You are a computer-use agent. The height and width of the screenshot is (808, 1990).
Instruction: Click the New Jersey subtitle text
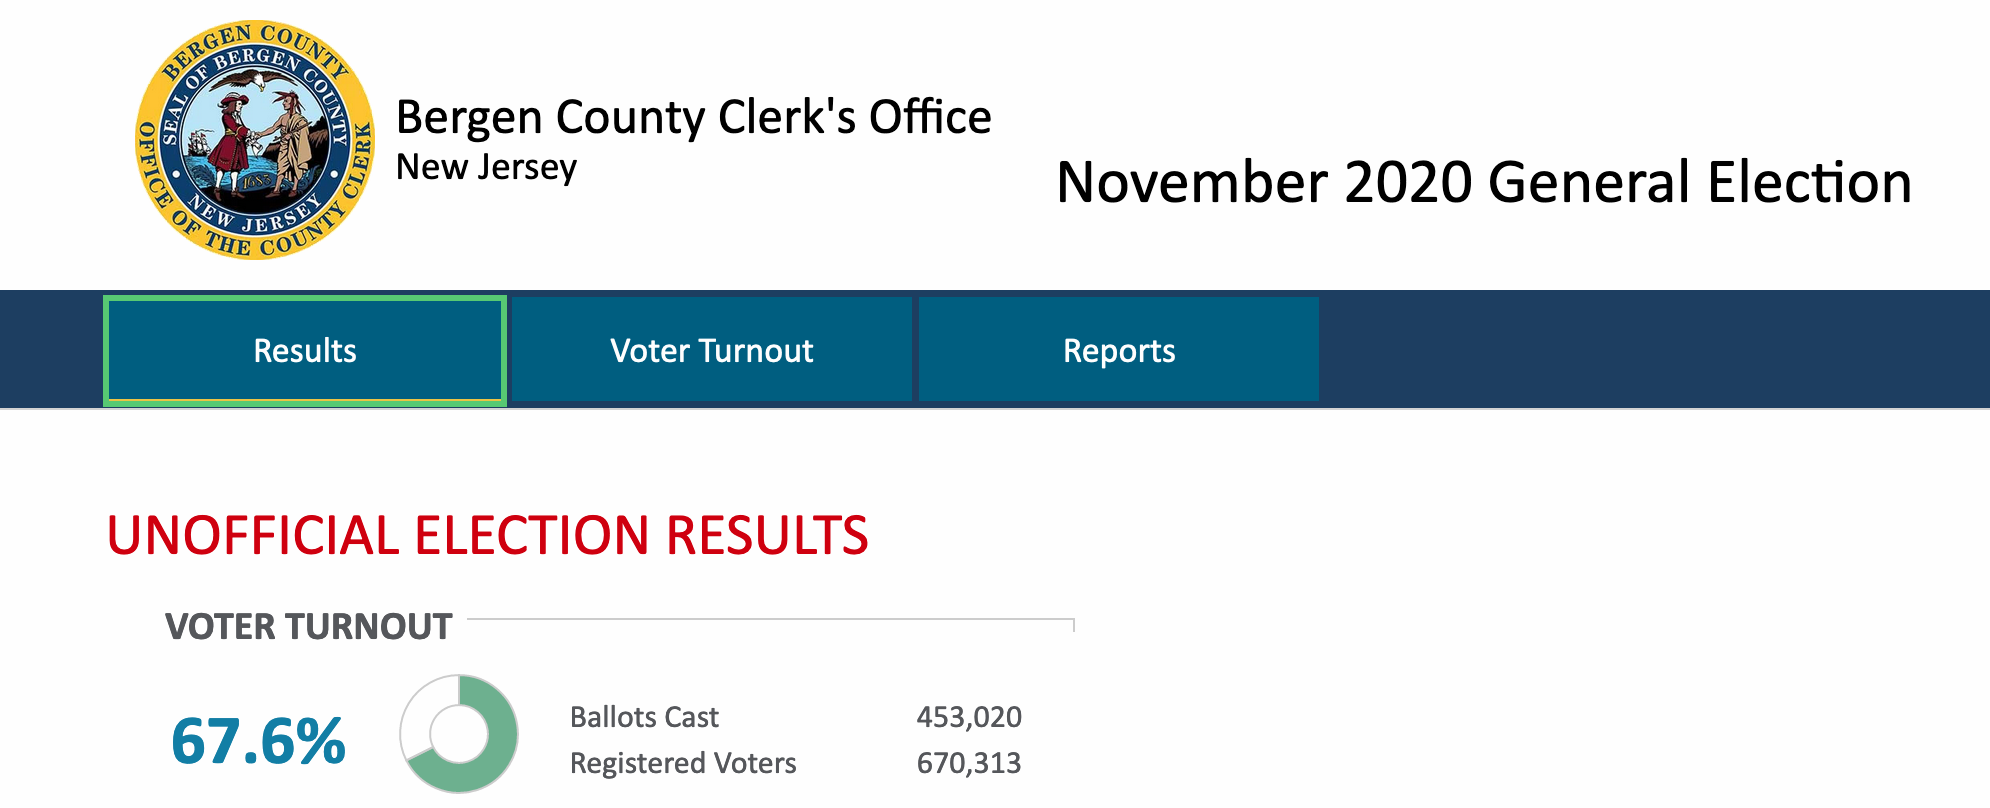pos(486,167)
